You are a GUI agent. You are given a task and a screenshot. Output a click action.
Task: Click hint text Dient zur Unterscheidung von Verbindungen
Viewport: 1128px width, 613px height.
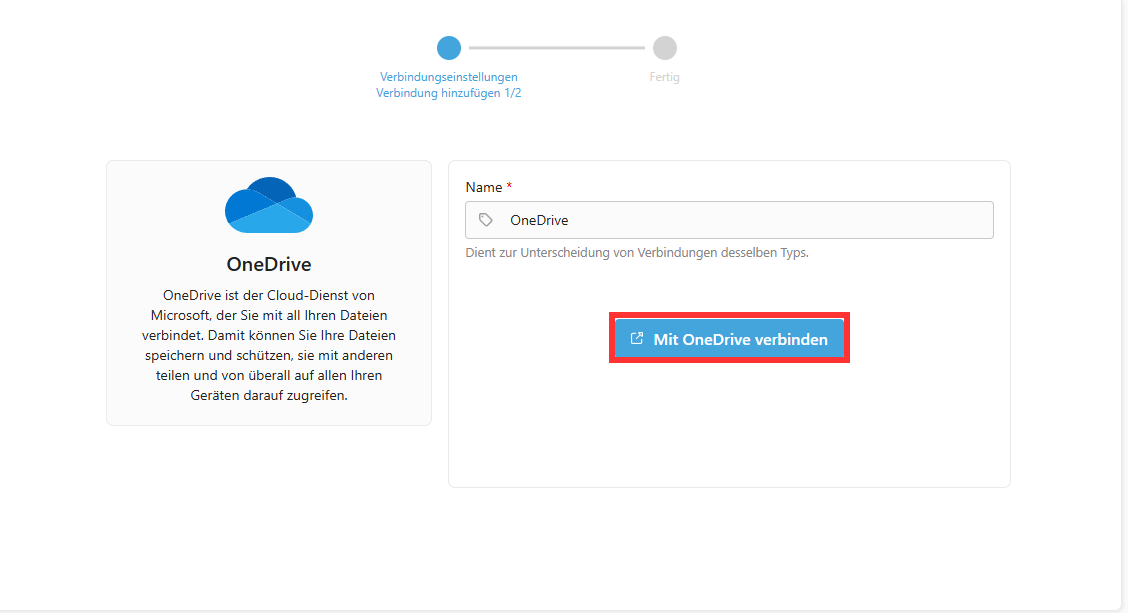tap(637, 253)
